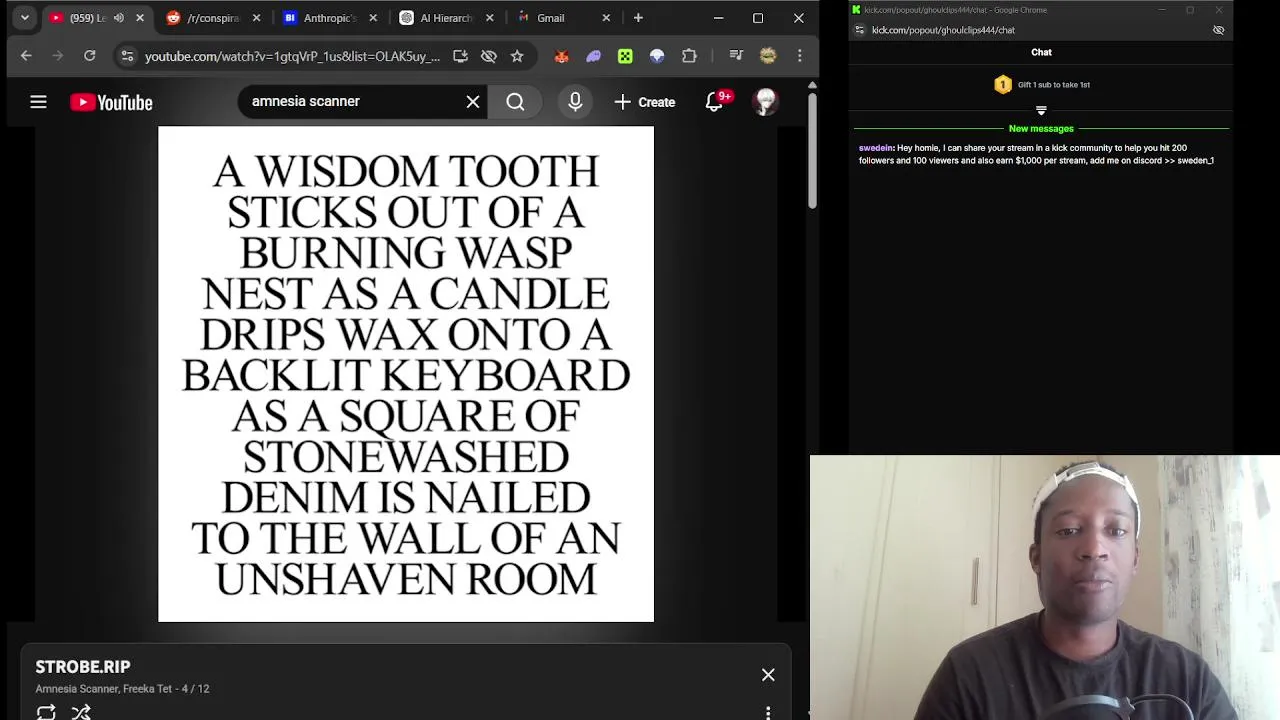This screenshot has width=1280, height=720.
Task: Close the STROBE.RIP playlist panel
Action: 768,675
